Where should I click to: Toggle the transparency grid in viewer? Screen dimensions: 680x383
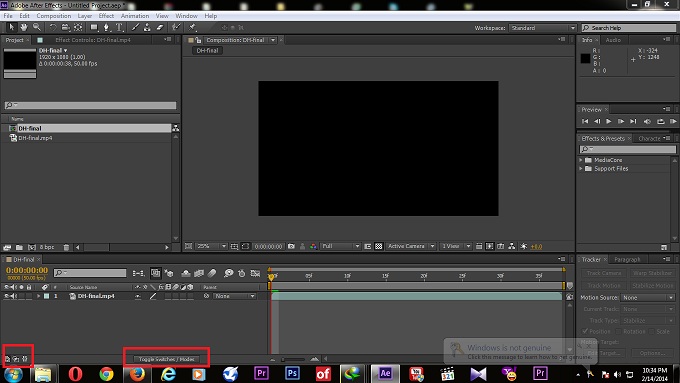379,246
